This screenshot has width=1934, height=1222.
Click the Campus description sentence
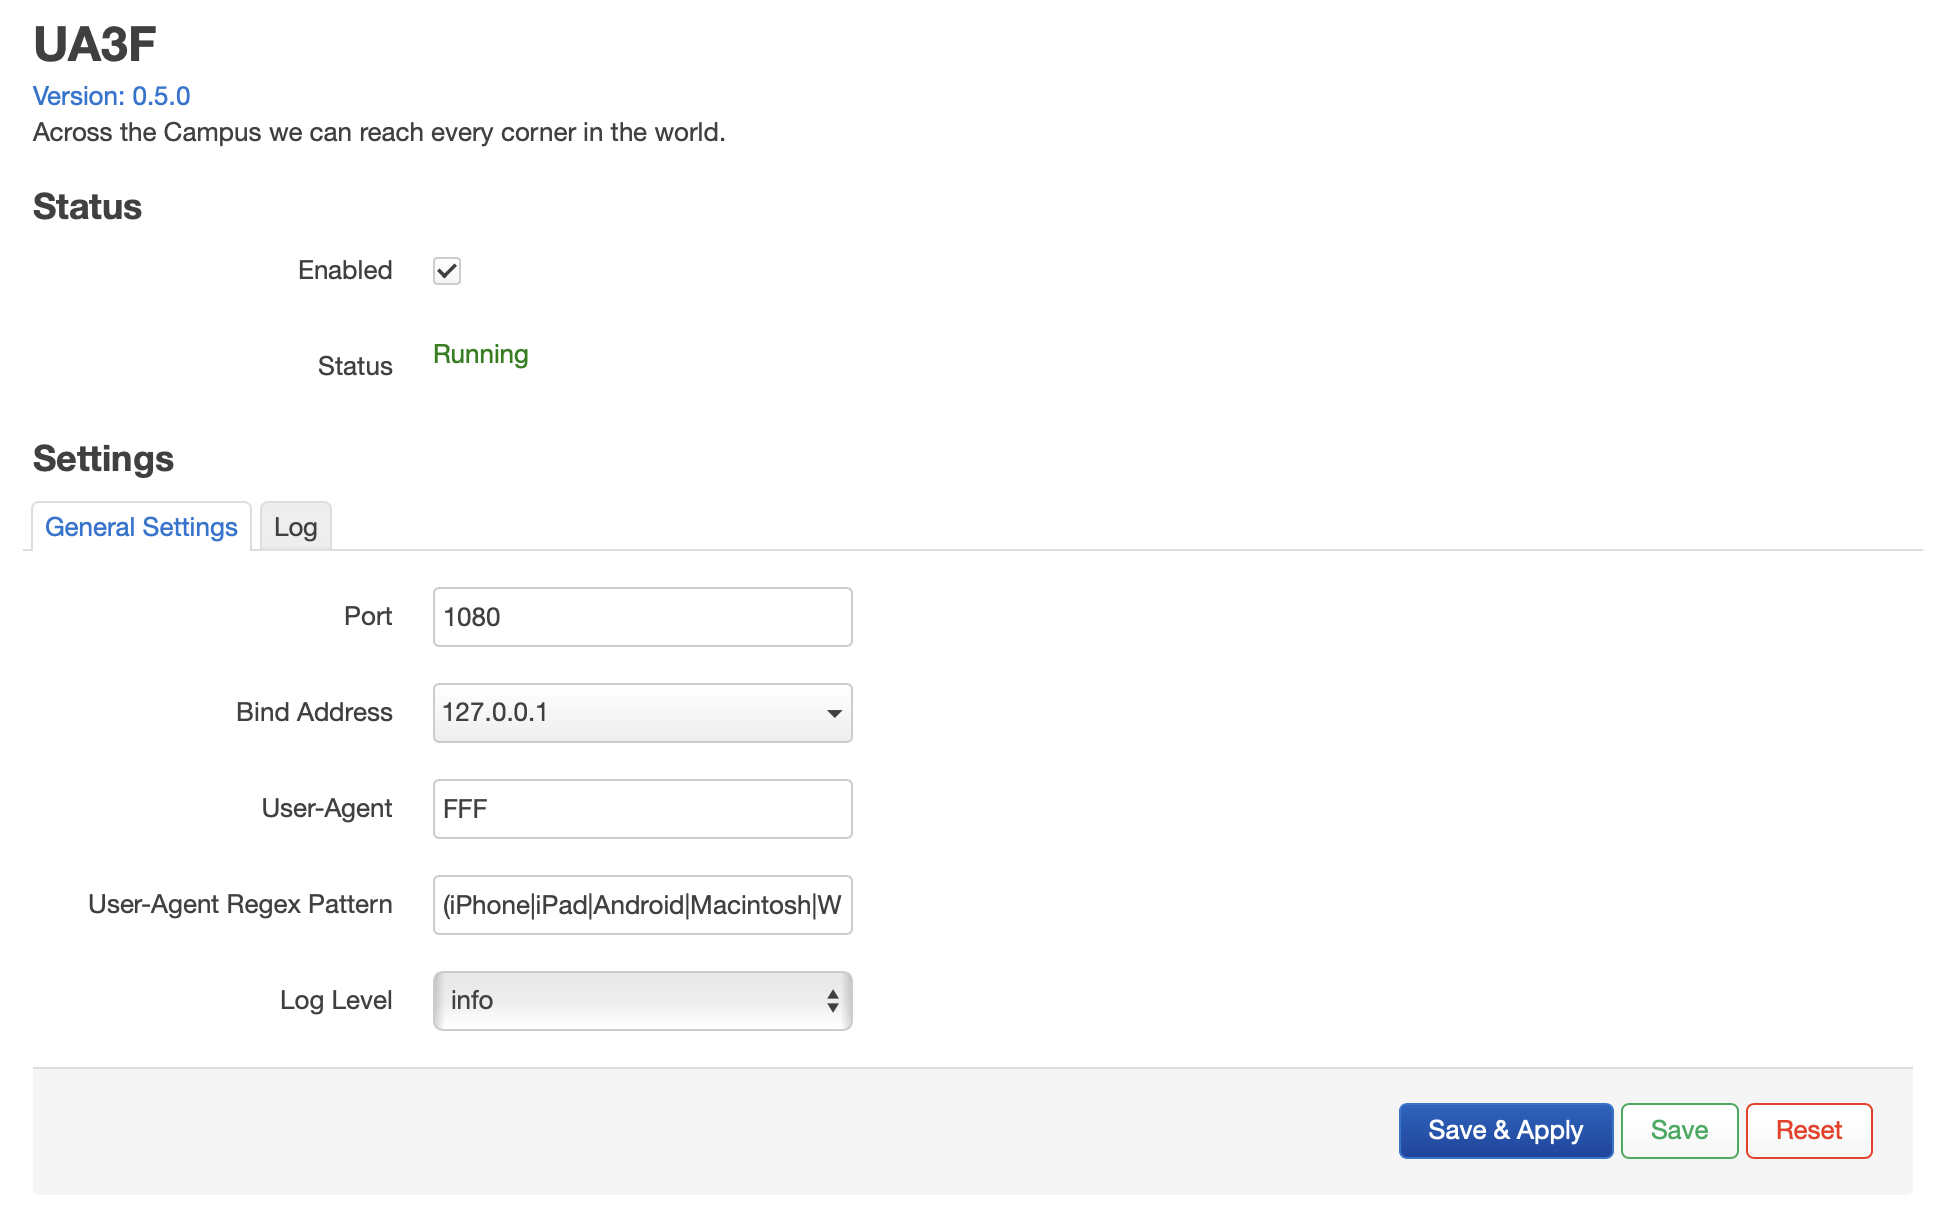(x=379, y=133)
